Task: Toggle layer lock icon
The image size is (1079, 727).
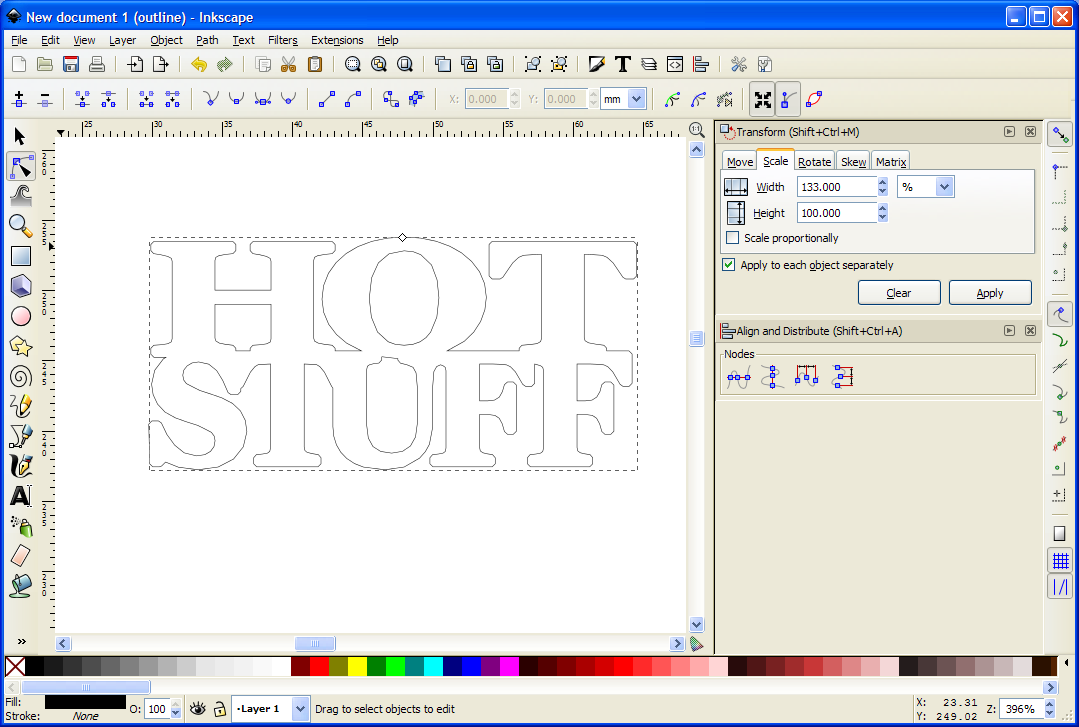Action: click(x=219, y=708)
